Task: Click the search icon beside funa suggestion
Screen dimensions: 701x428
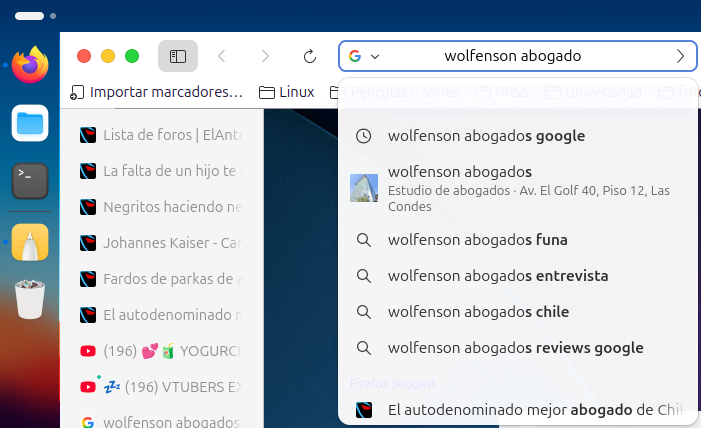Action: (x=363, y=240)
